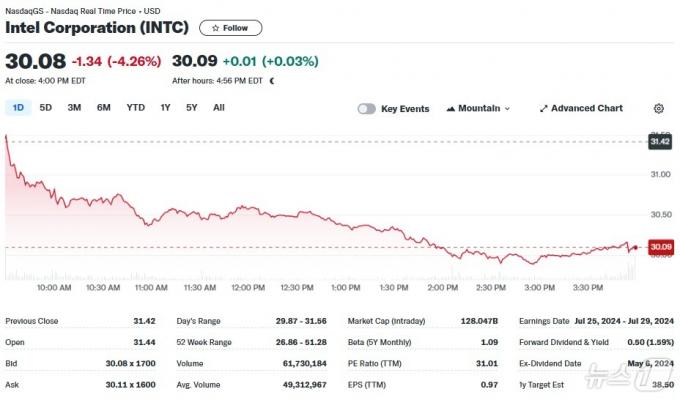
Task: Click the -1.34 (-4.26%) change value
Action: pyautogui.click(x=116, y=61)
